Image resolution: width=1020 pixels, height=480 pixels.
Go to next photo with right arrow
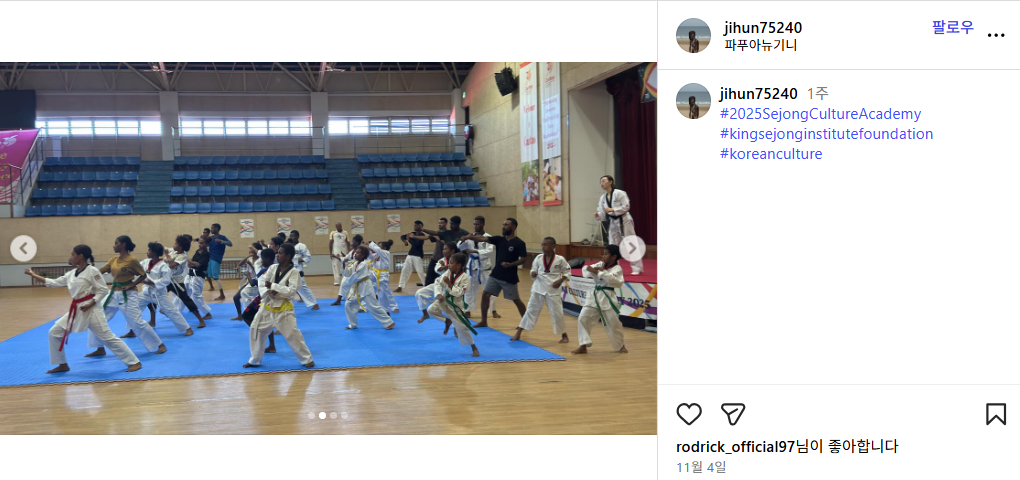(x=632, y=248)
